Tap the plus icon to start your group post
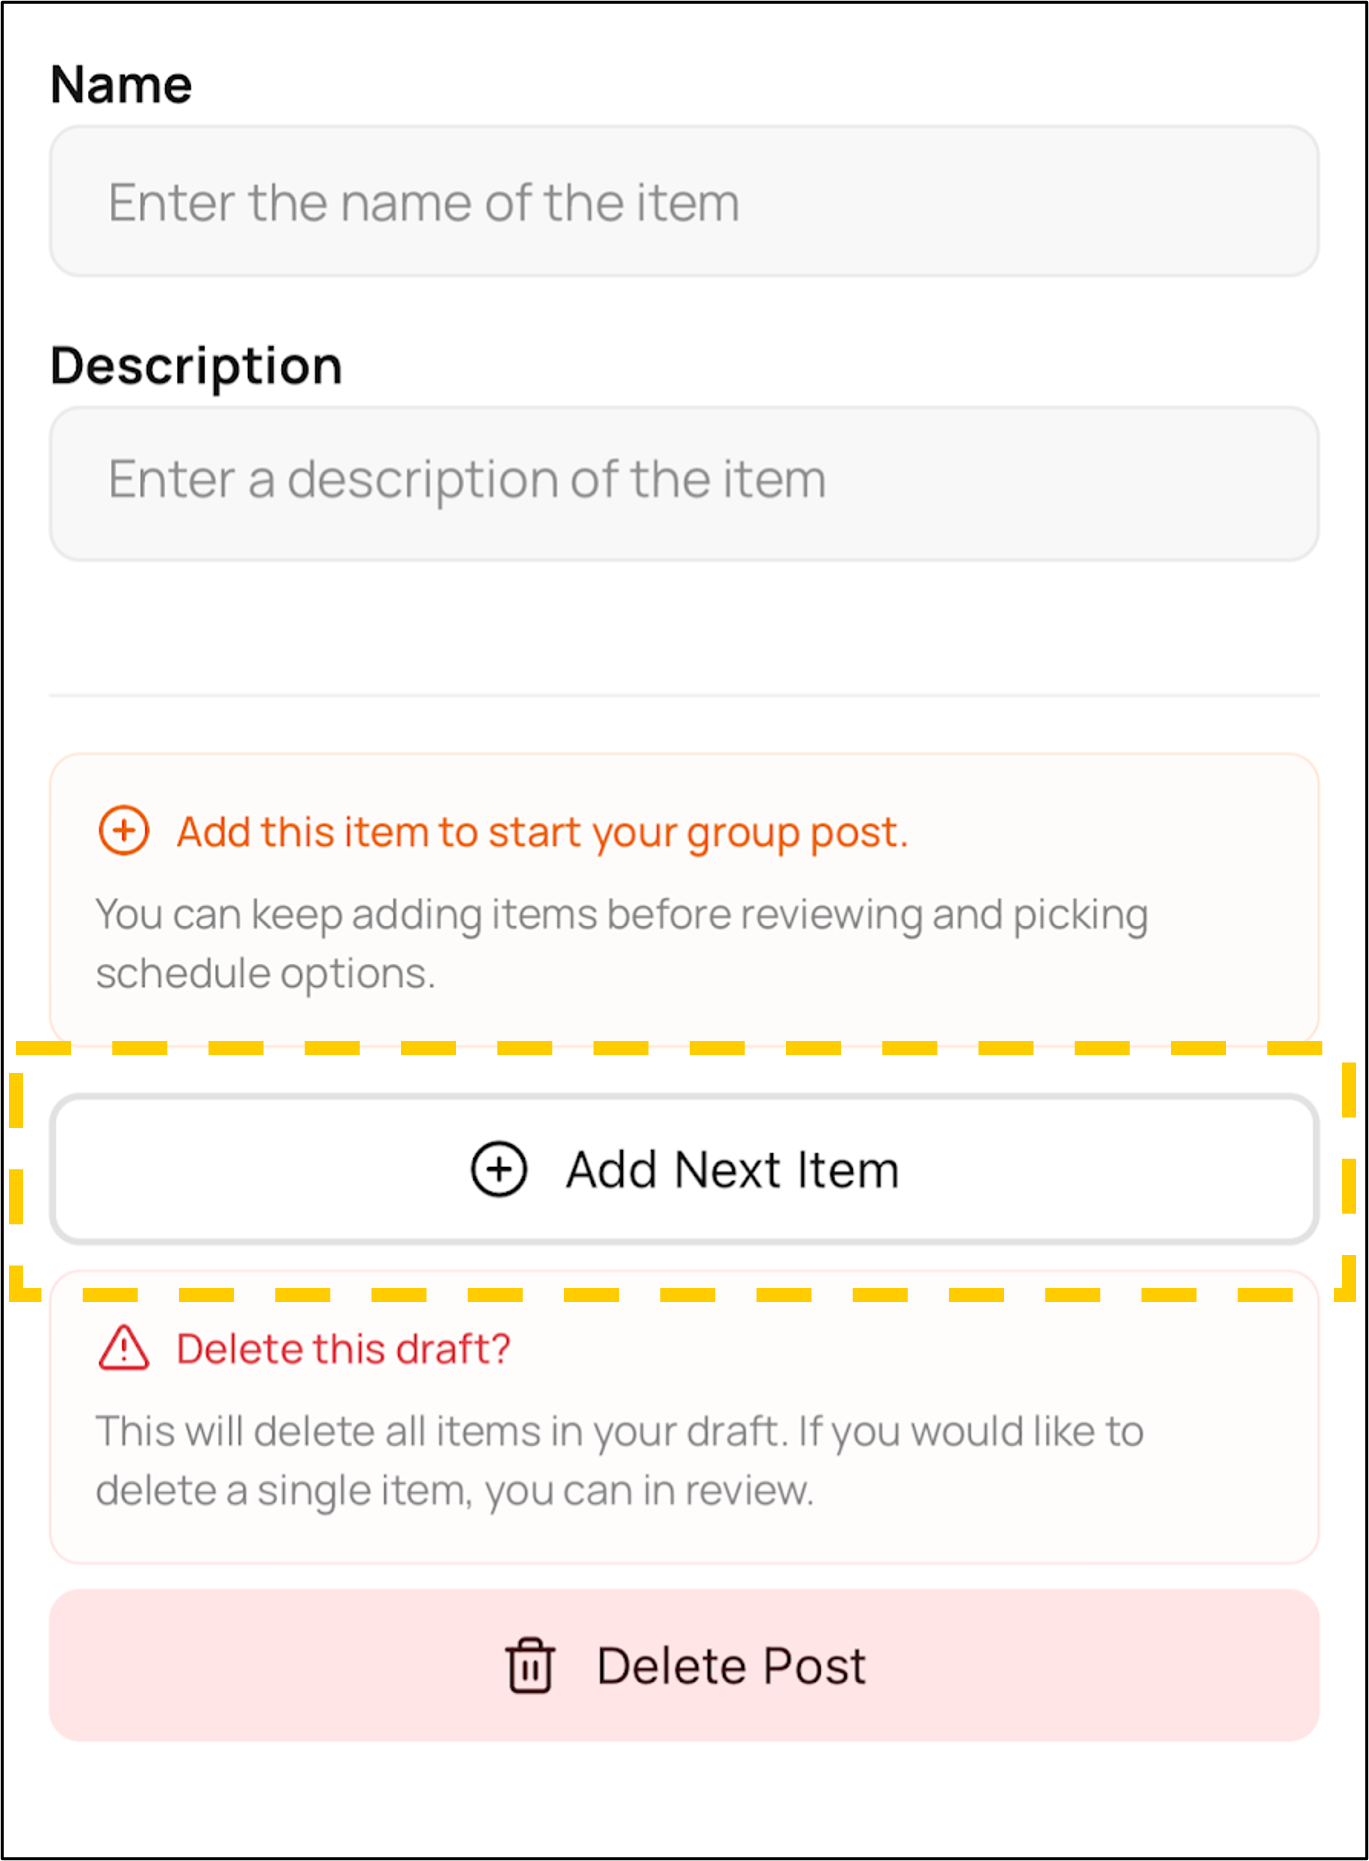 (122, 830)
